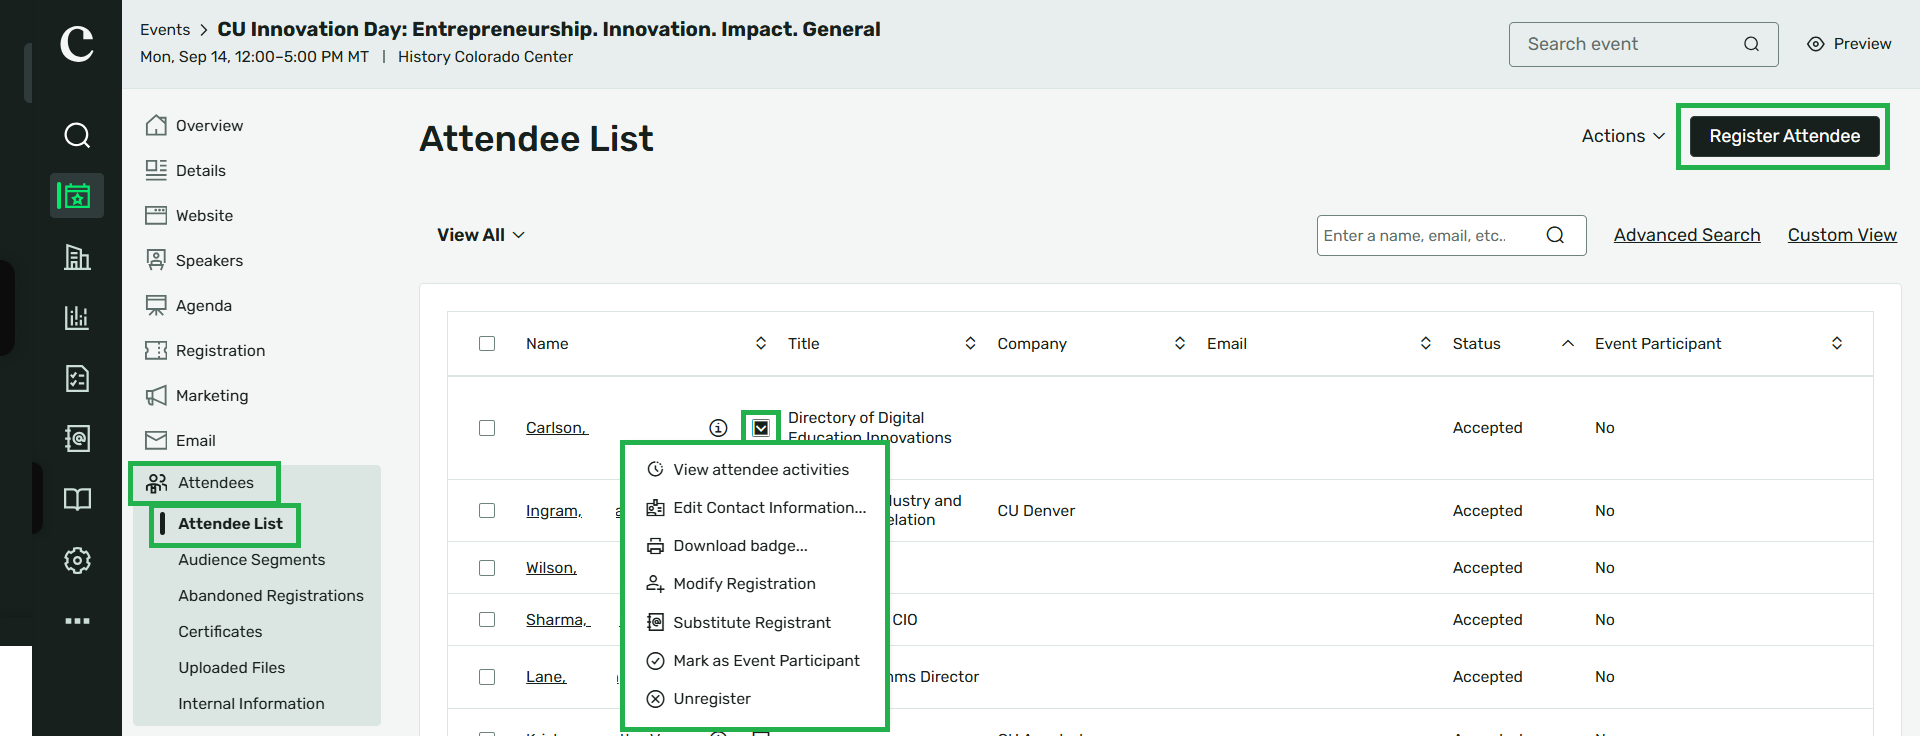Expand the Actions dropdown
The image size is (1920, 736).
point(1623,136)
